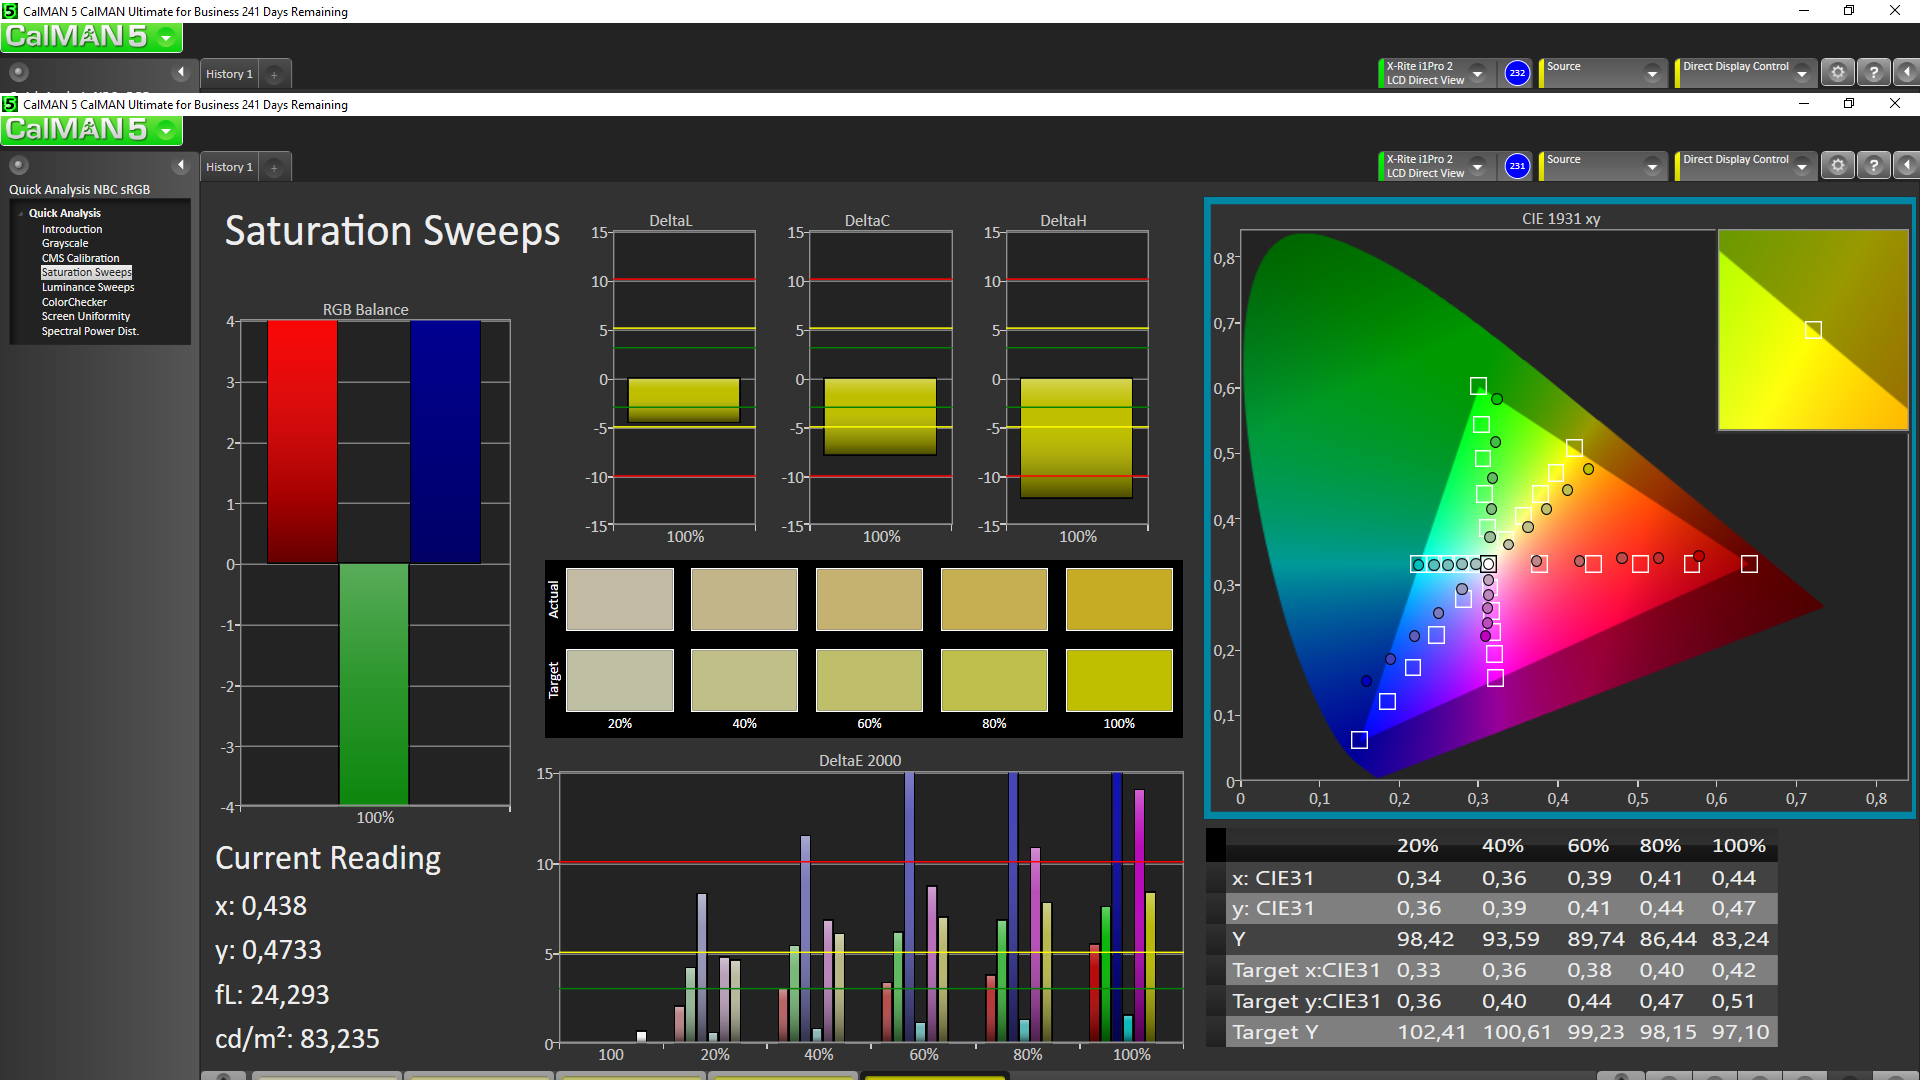
Task: Click red bar in RGB Balance chart
Action: [302, 441]
